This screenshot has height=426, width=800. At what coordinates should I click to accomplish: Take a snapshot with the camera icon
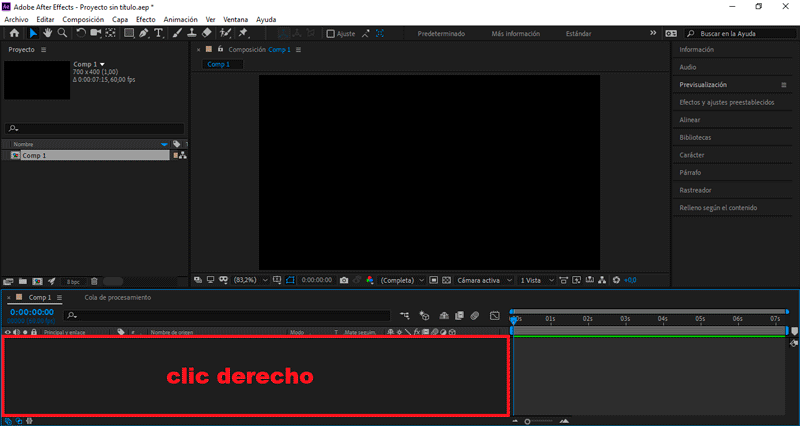(x=344, y=280)
